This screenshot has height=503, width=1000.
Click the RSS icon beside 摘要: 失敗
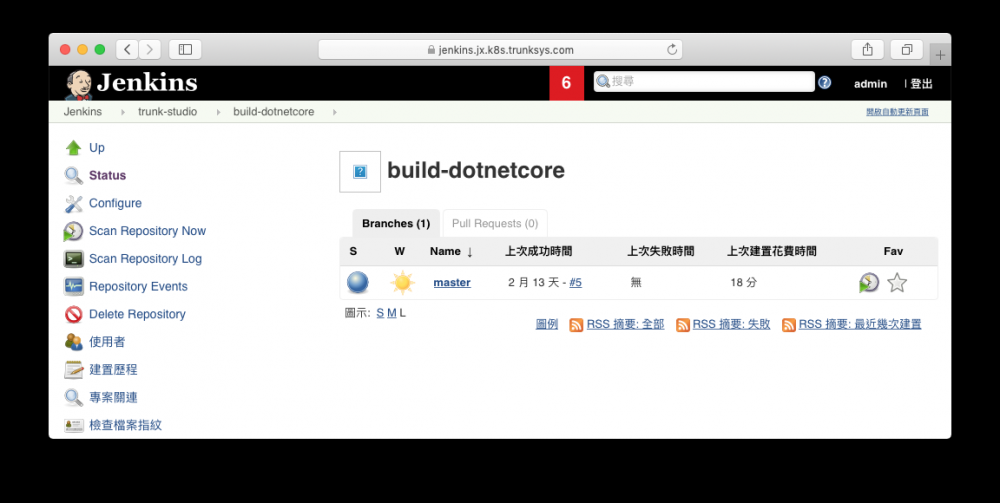click(x=682, y=325)
